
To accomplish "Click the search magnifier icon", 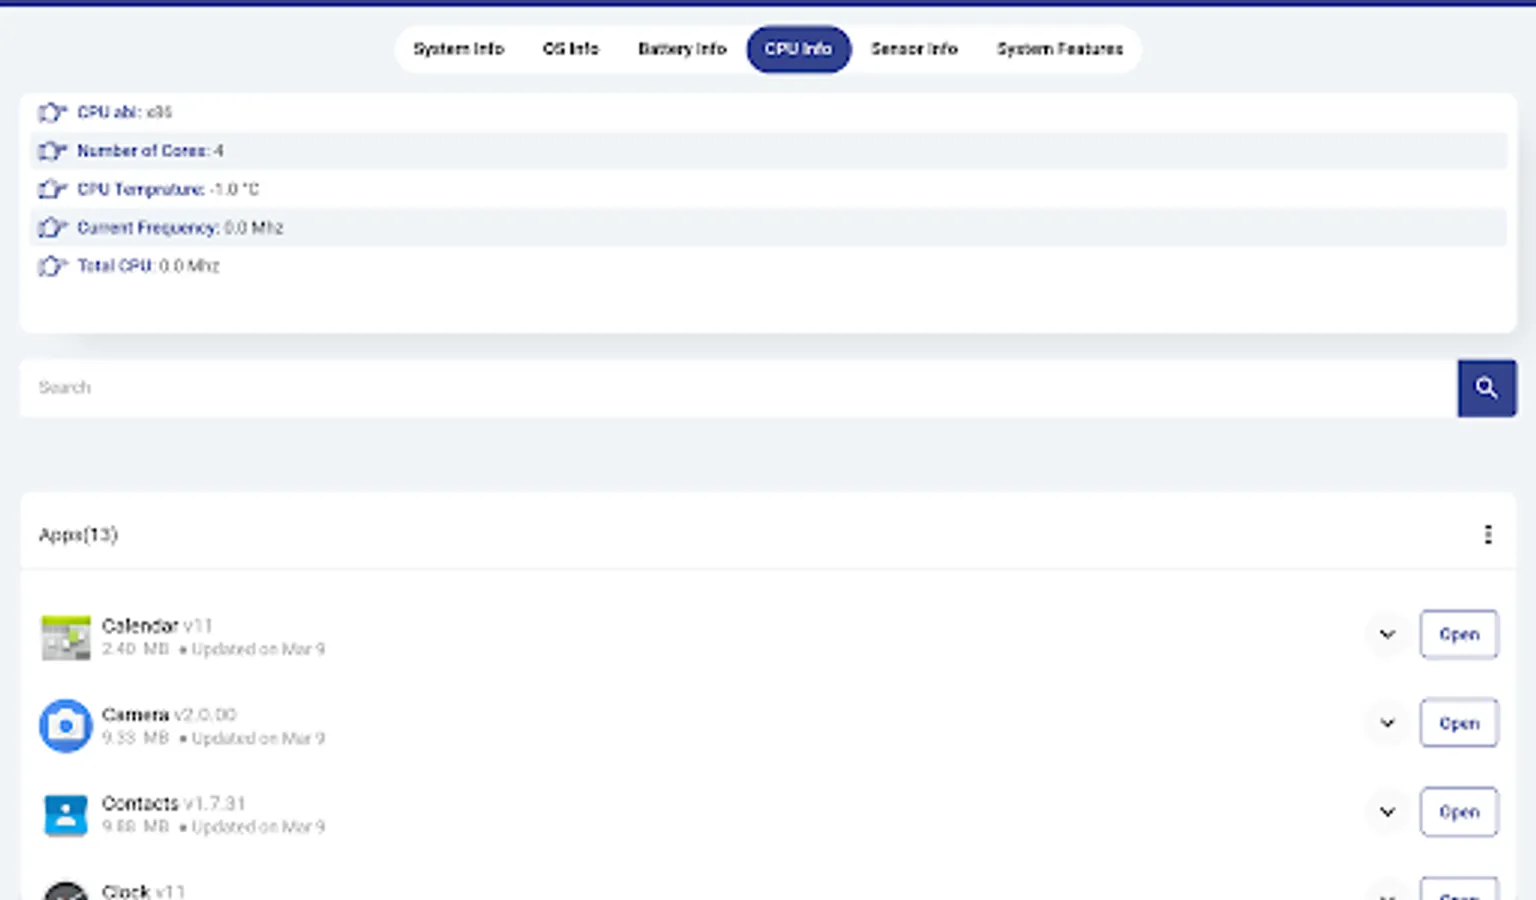I will tap(1487, 388).
